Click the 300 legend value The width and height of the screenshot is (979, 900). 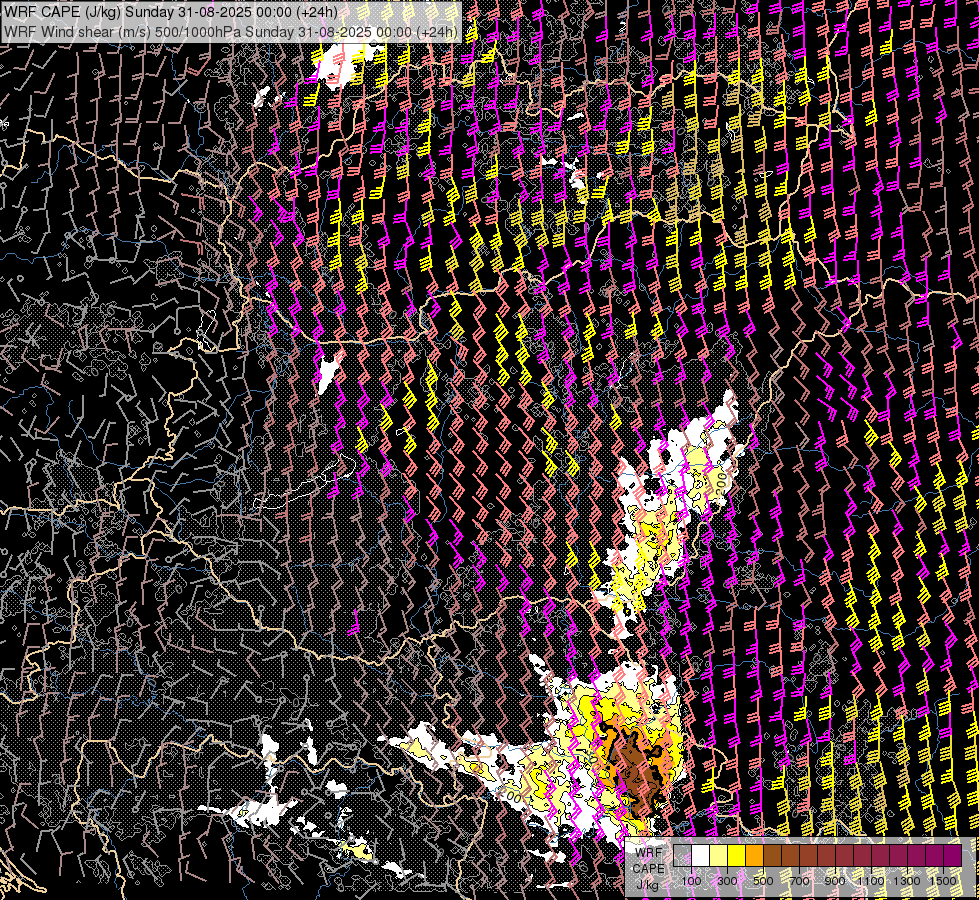point(727,881)
